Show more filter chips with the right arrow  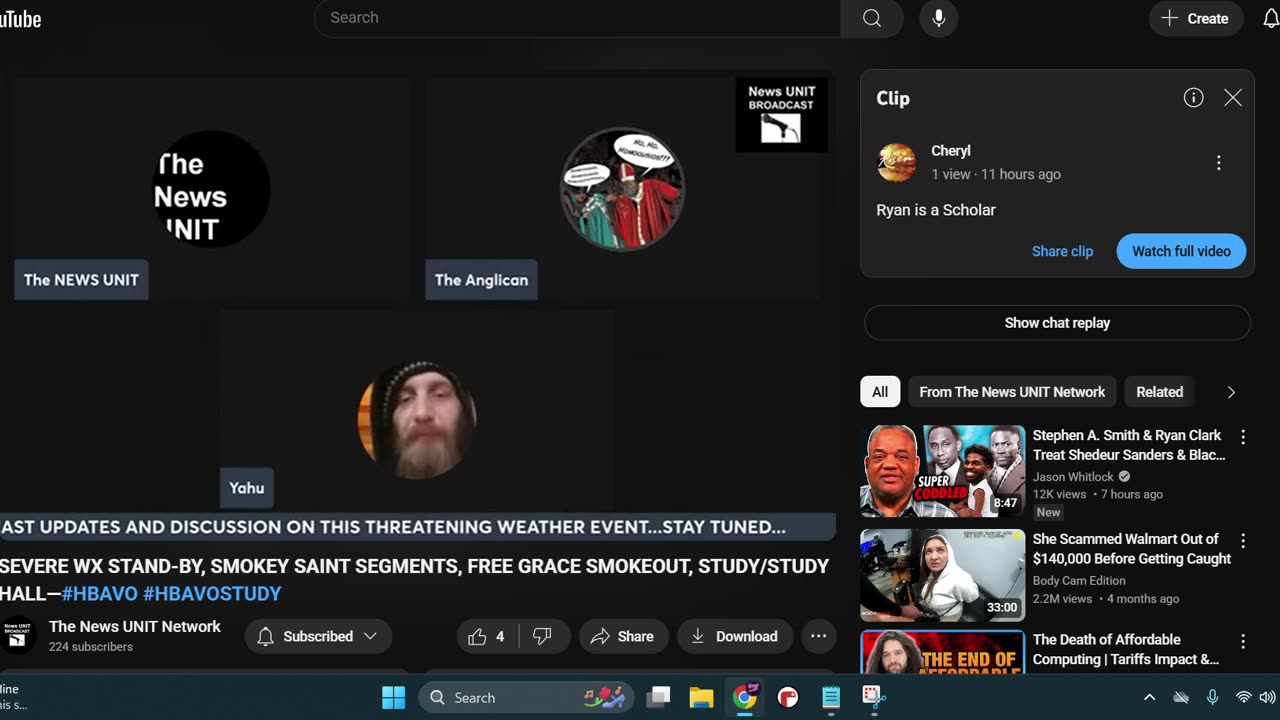1231,392
